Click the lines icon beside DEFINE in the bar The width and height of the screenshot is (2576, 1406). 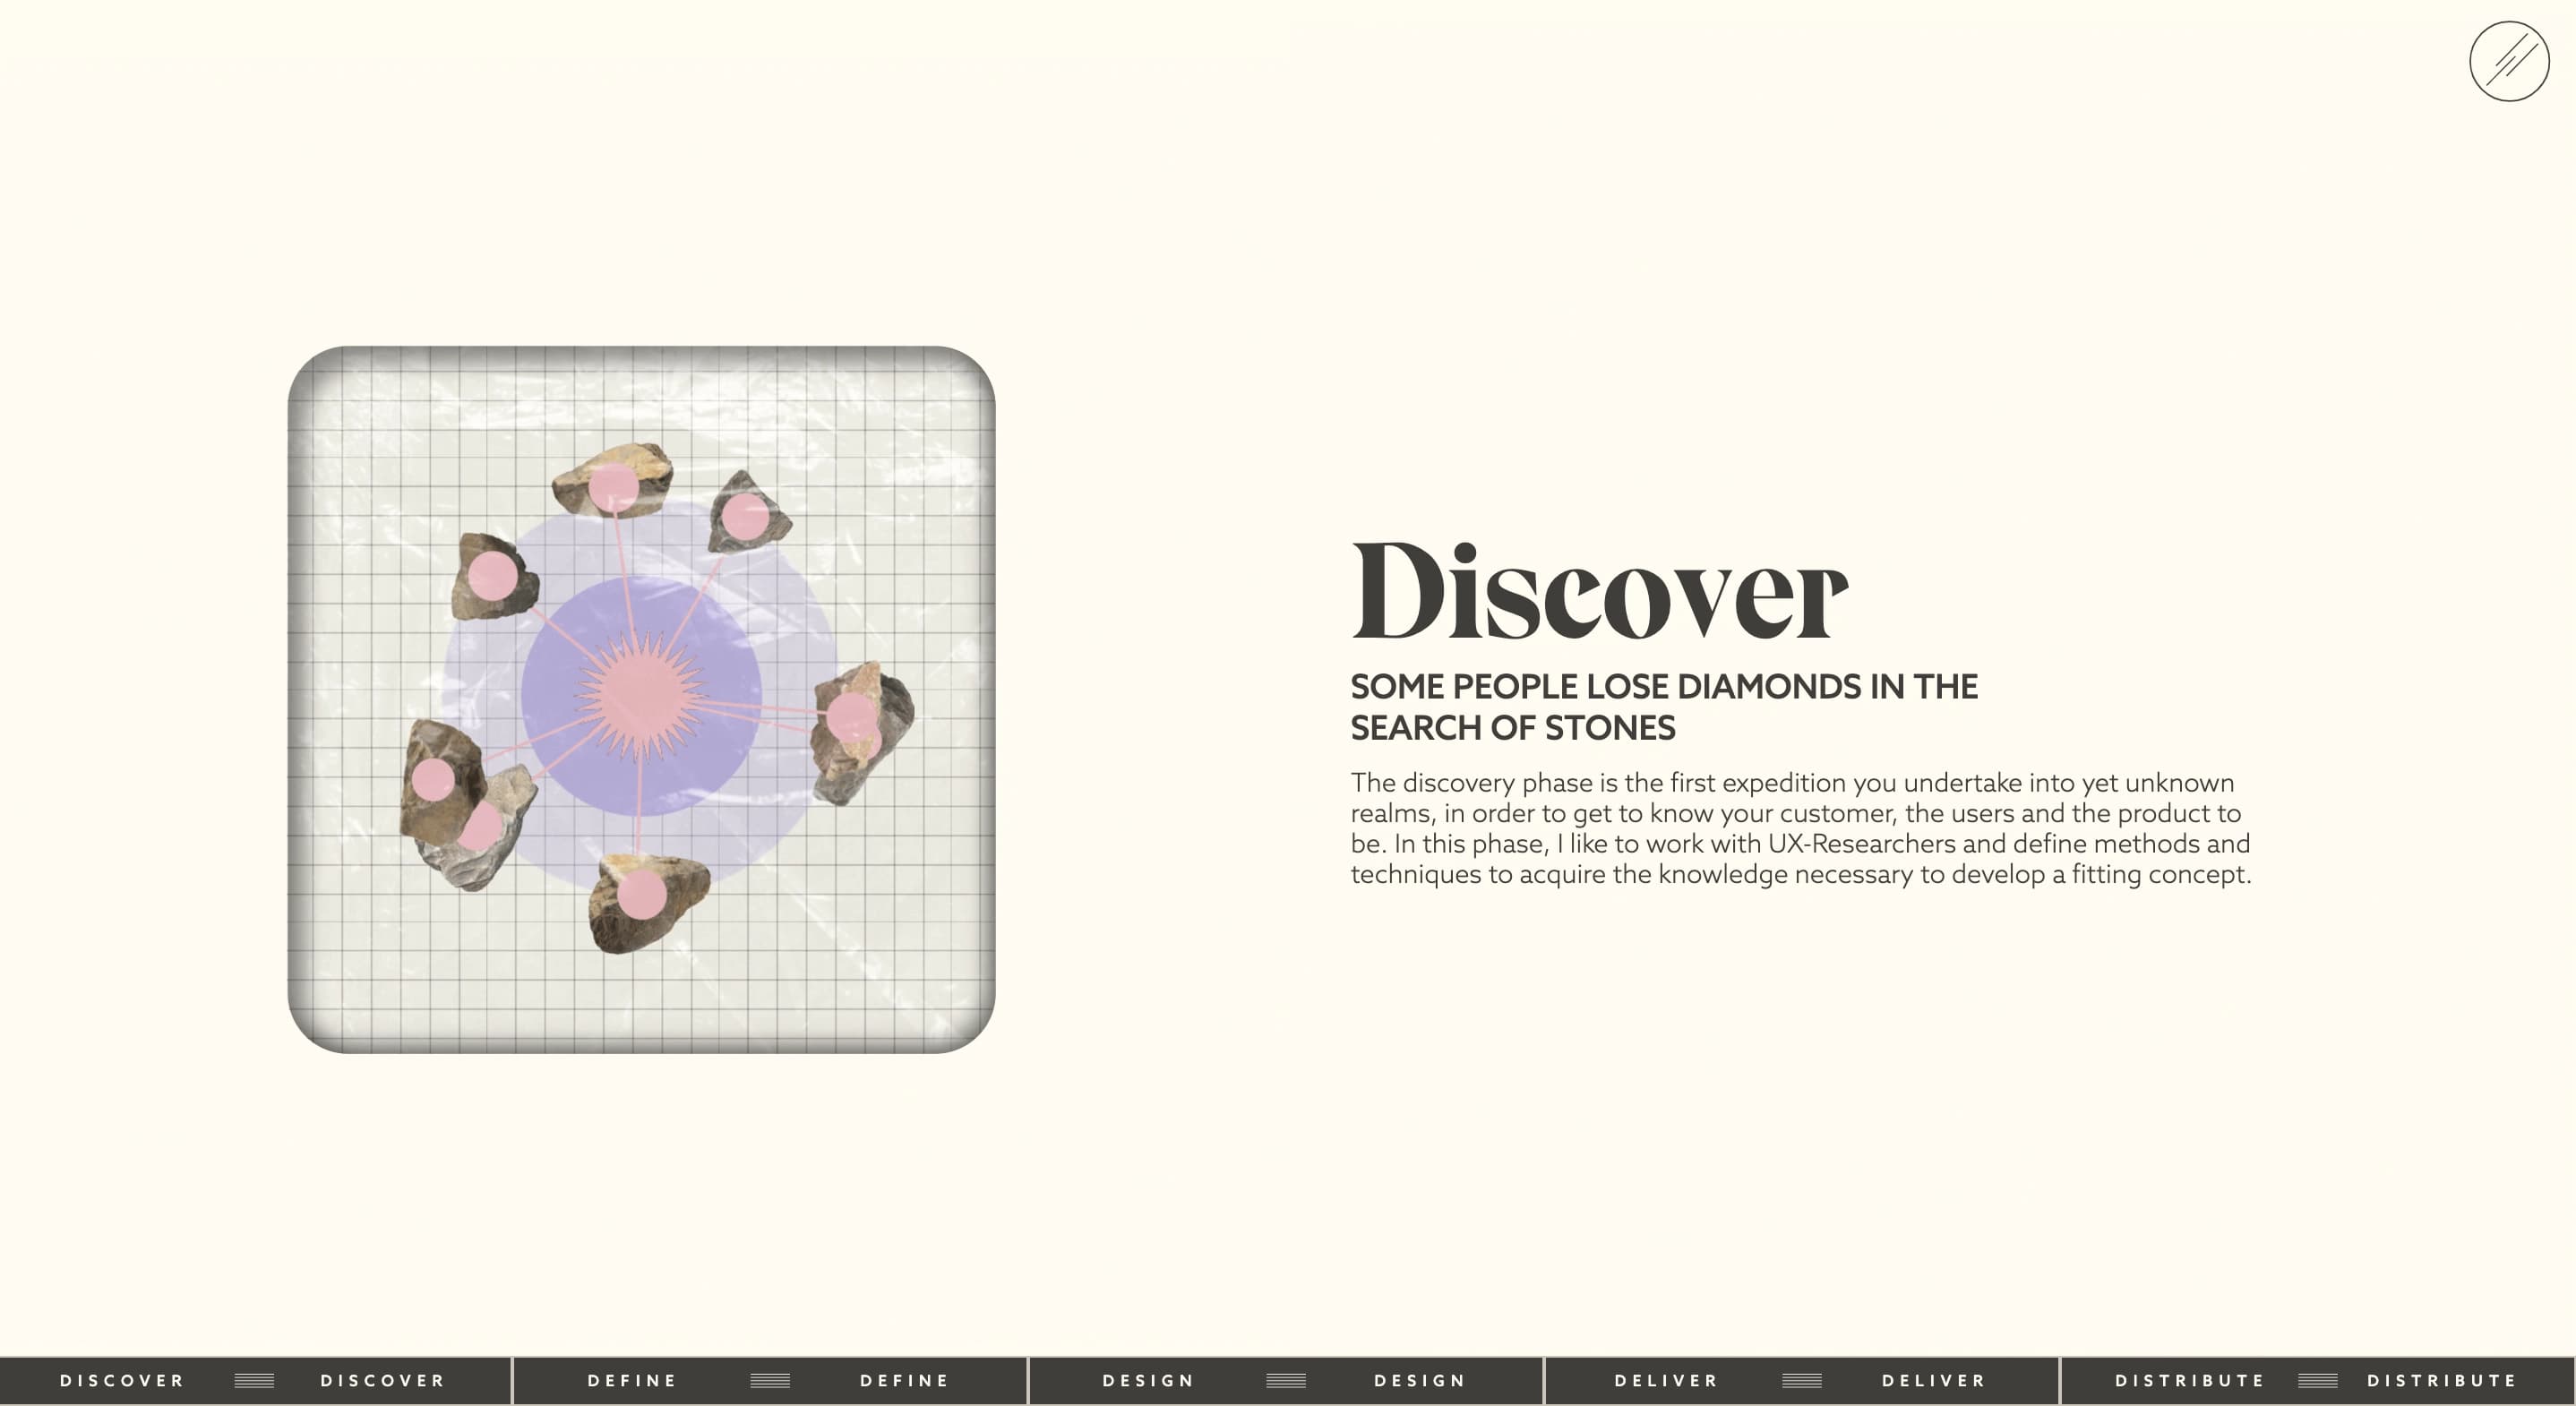pyautogui.click(x=769, y=1380)
